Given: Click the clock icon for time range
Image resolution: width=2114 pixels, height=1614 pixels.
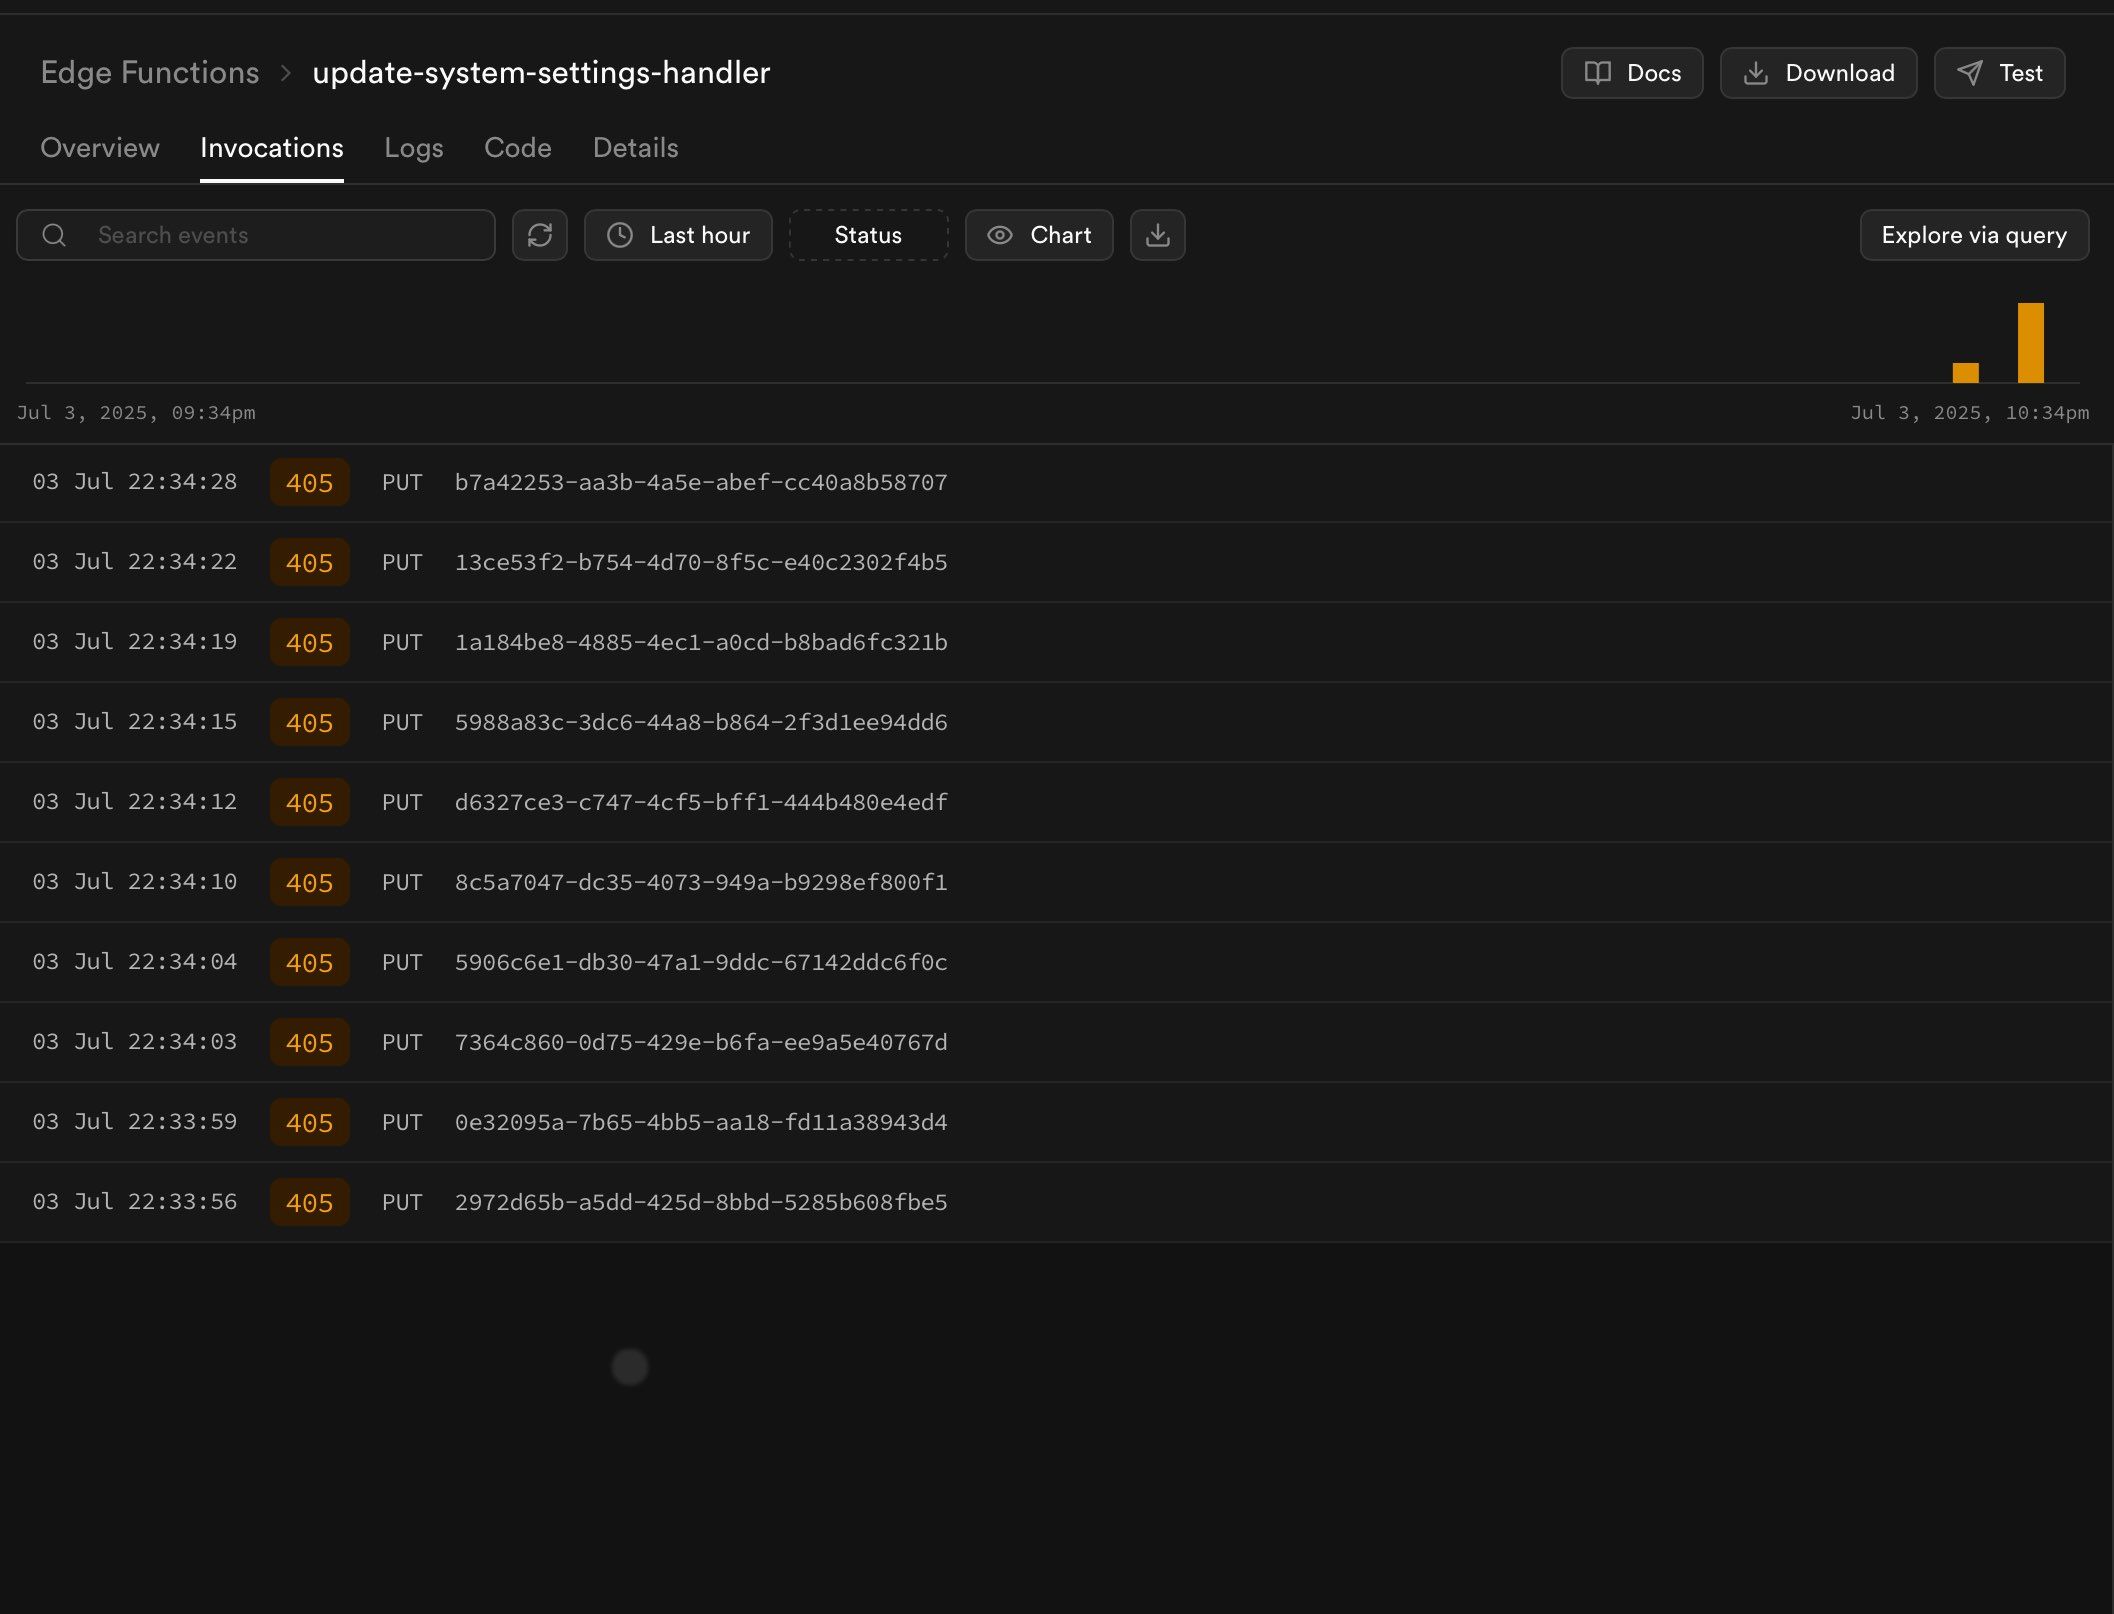Looking at the screenshot, I should click(x=620, y=235).
